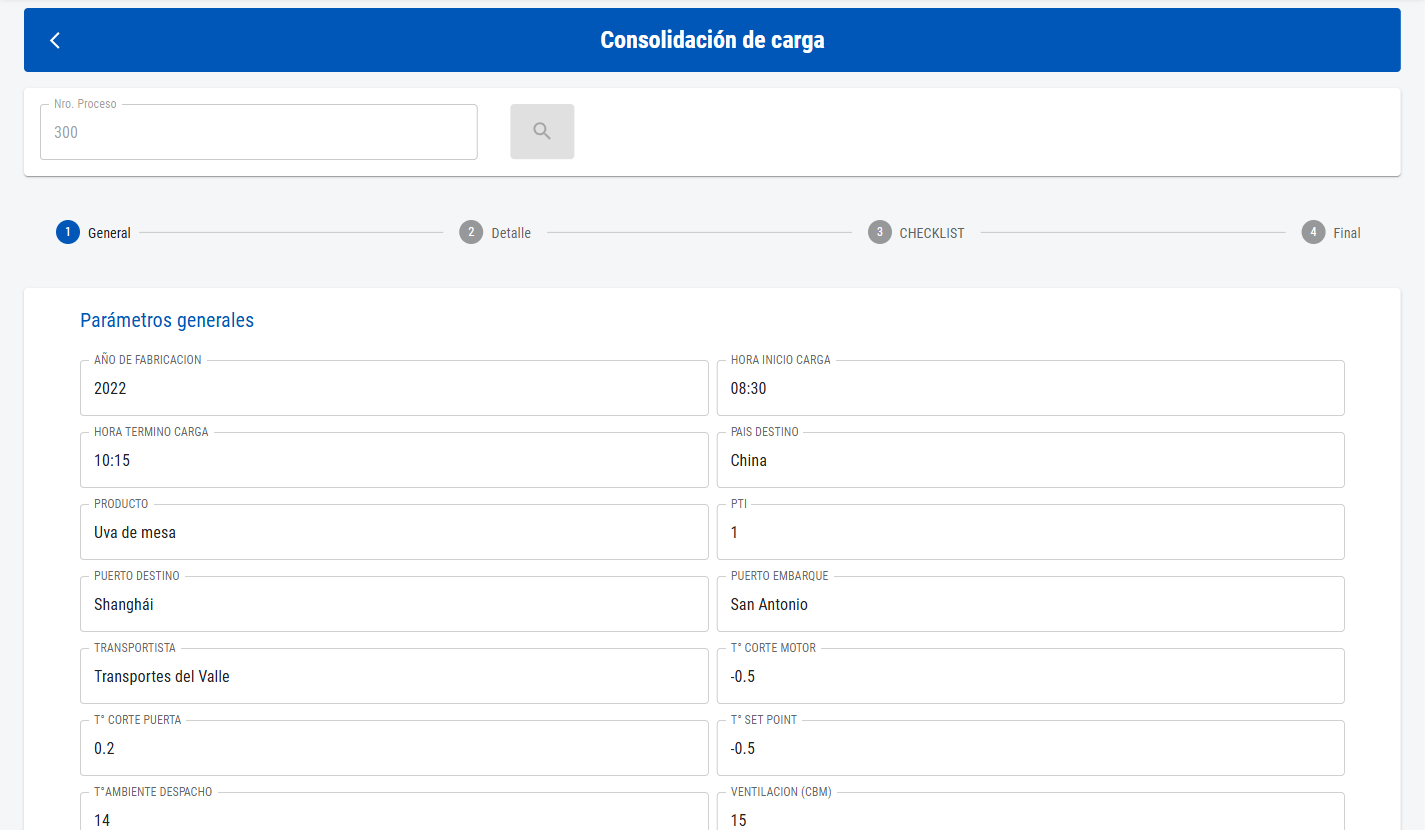
Task: Edit the Transportista field
Action: coord(394,676)
